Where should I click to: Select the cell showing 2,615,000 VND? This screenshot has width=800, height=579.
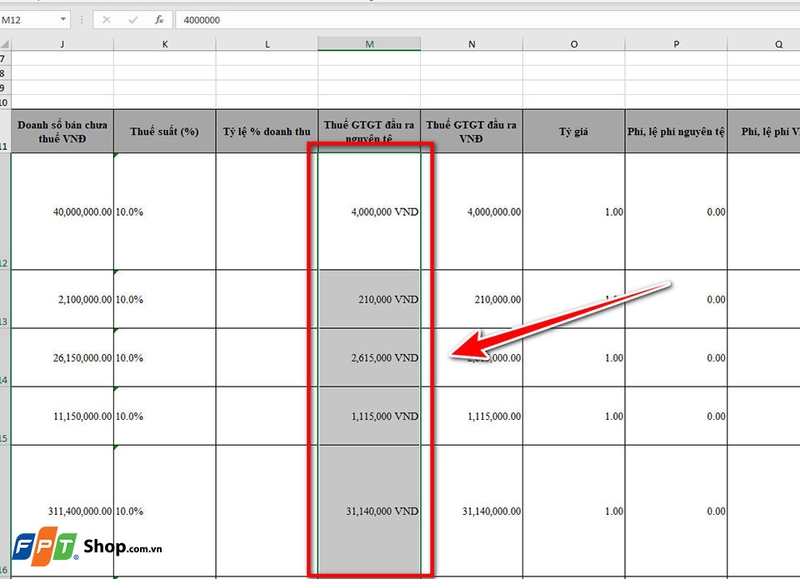pyautogui.click(x=369, y=355)
